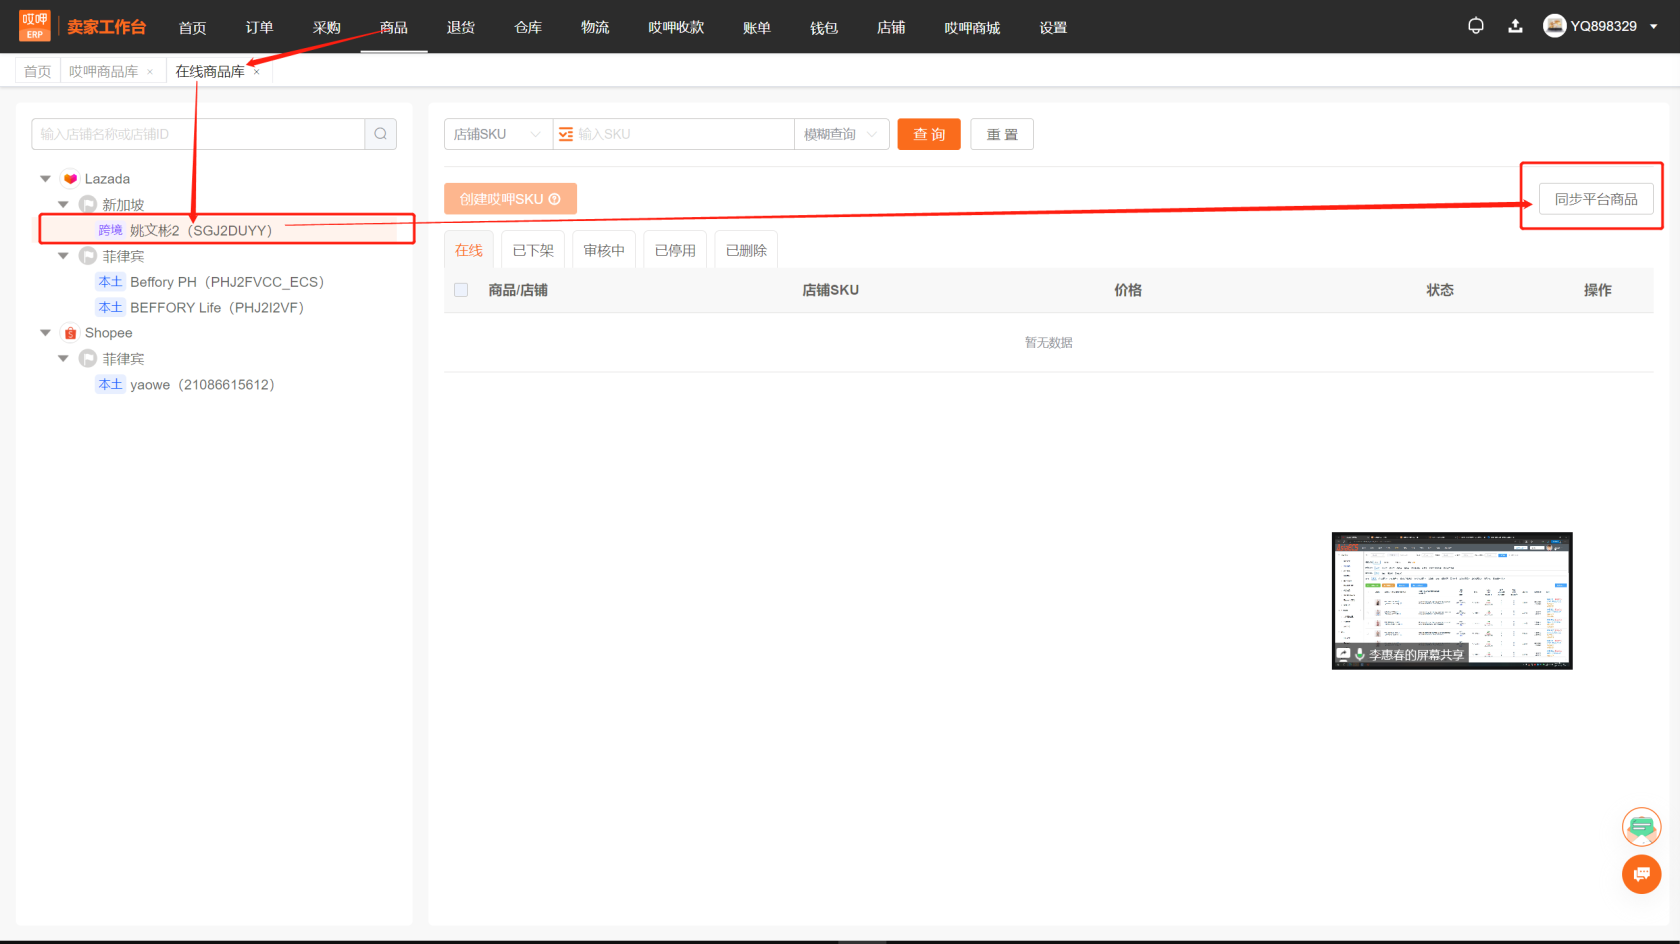Open the 首页 top menu

[192, 27]
